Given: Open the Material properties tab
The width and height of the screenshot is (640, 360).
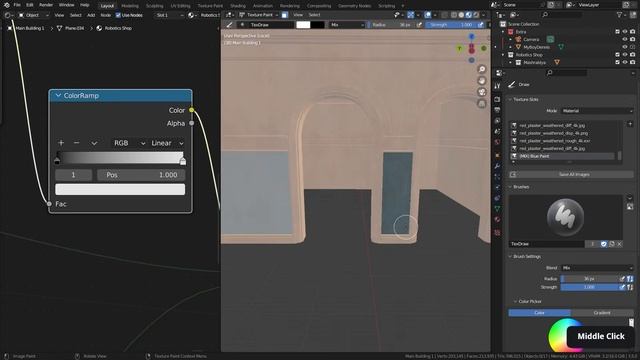Looking at the screenshot, I should tap(497, 220).
